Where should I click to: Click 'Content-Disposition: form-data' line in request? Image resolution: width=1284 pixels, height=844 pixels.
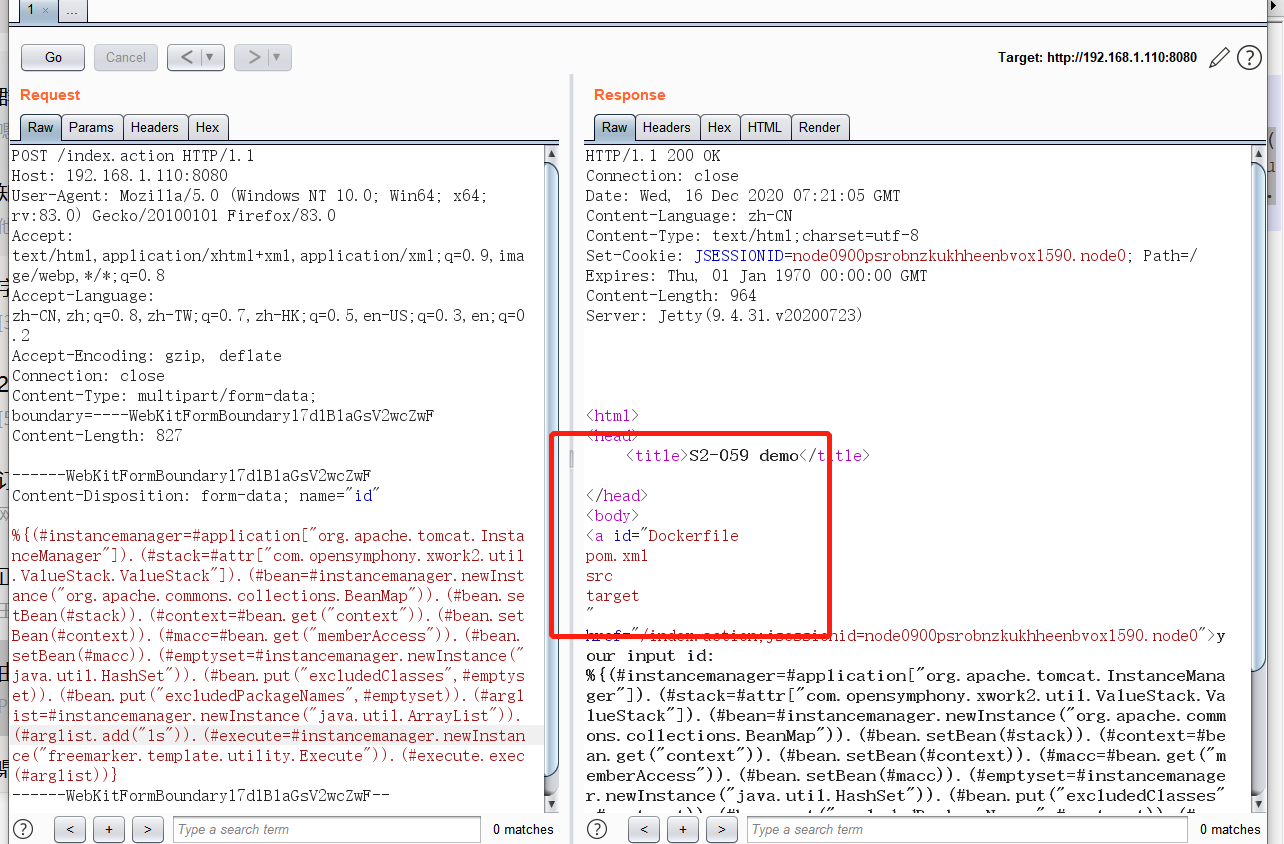tap(196, 496)
